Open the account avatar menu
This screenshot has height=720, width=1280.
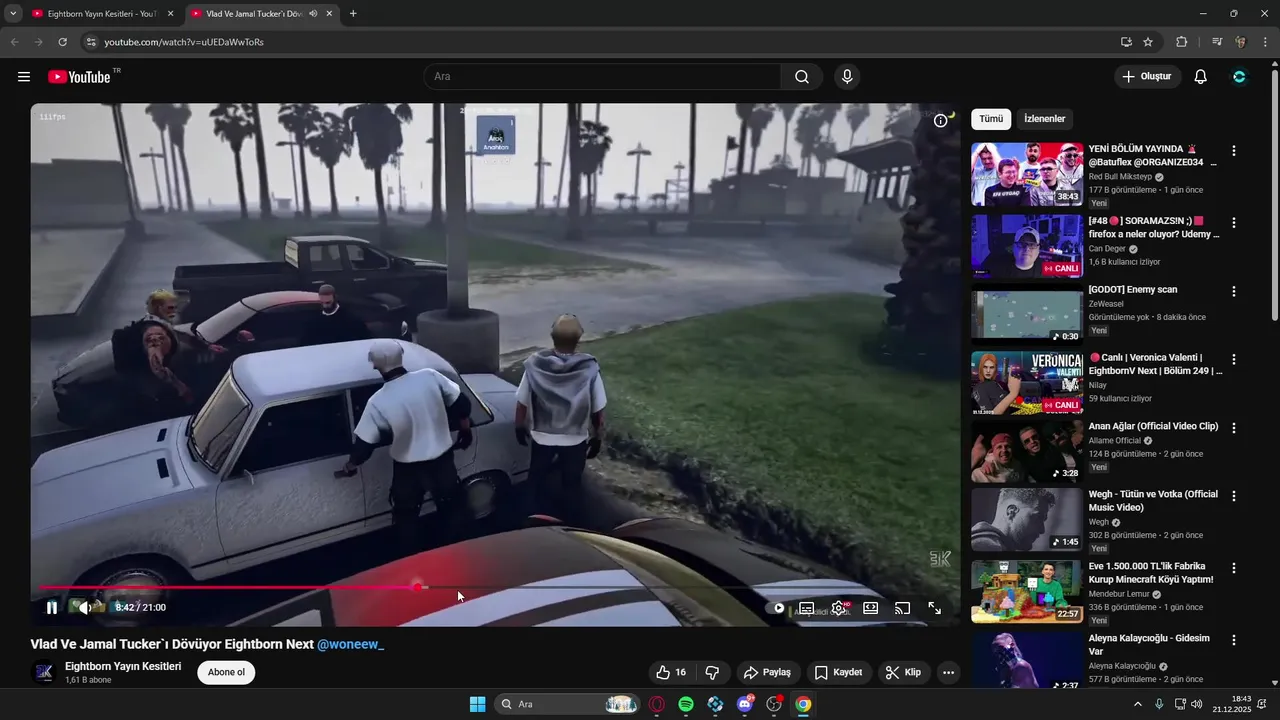[x=1240, y=77]
